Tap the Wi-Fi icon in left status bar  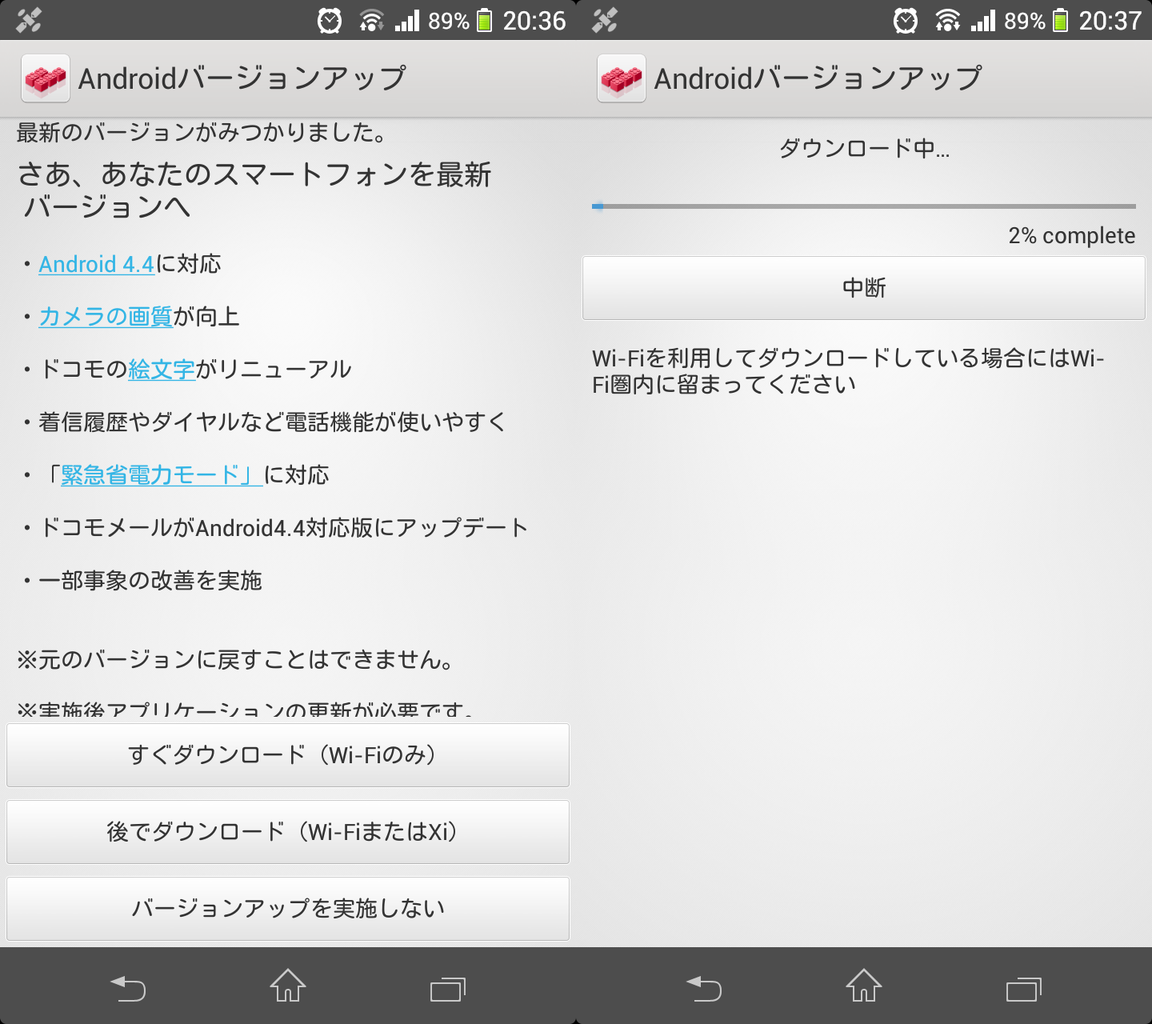(x=371, y=20)
